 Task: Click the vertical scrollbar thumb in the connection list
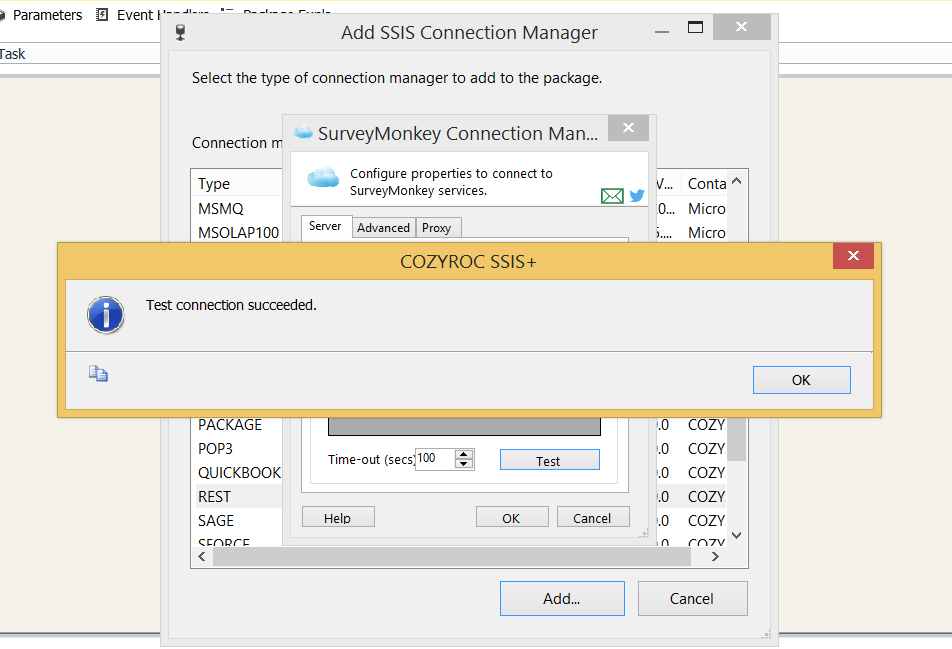(x=736, y=439)
